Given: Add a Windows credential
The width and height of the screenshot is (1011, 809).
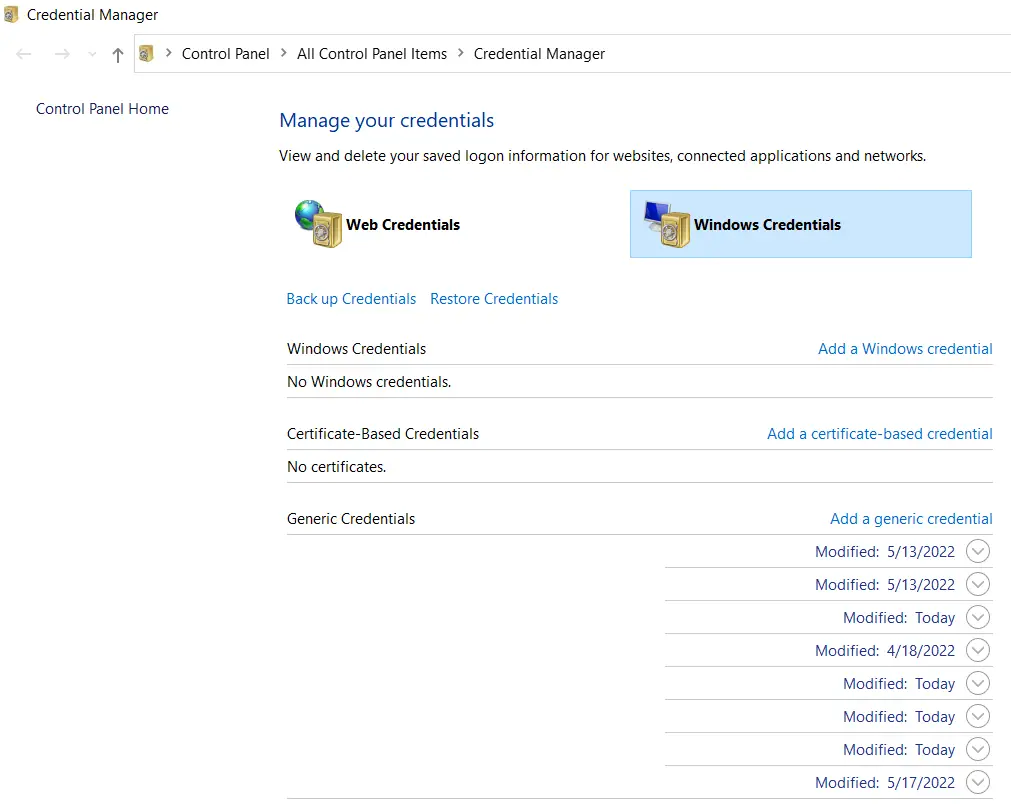Looking at the screenshot, I should click(x=905, y=349).
